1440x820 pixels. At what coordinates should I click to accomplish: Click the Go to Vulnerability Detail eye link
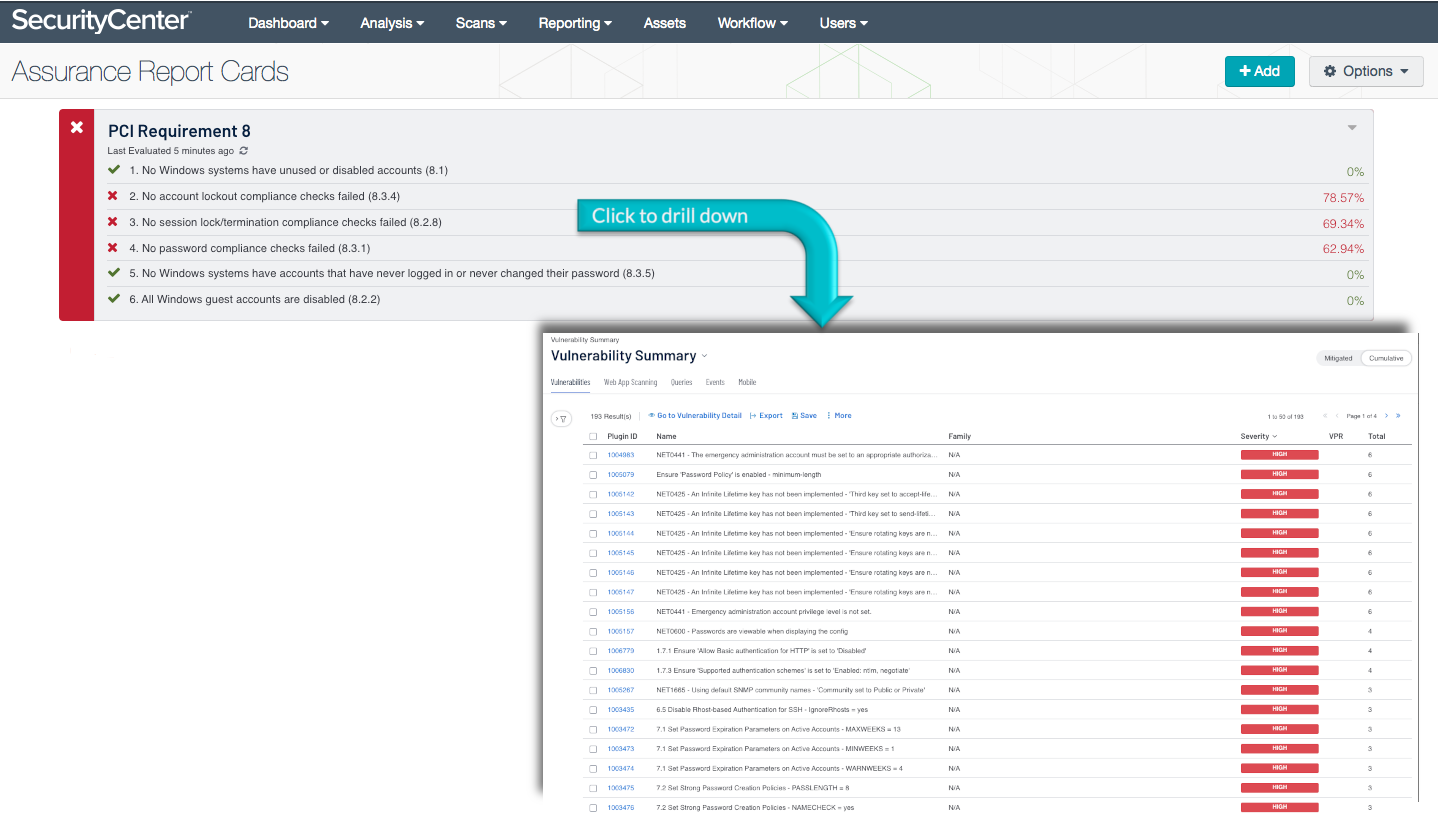pos(695,416)
